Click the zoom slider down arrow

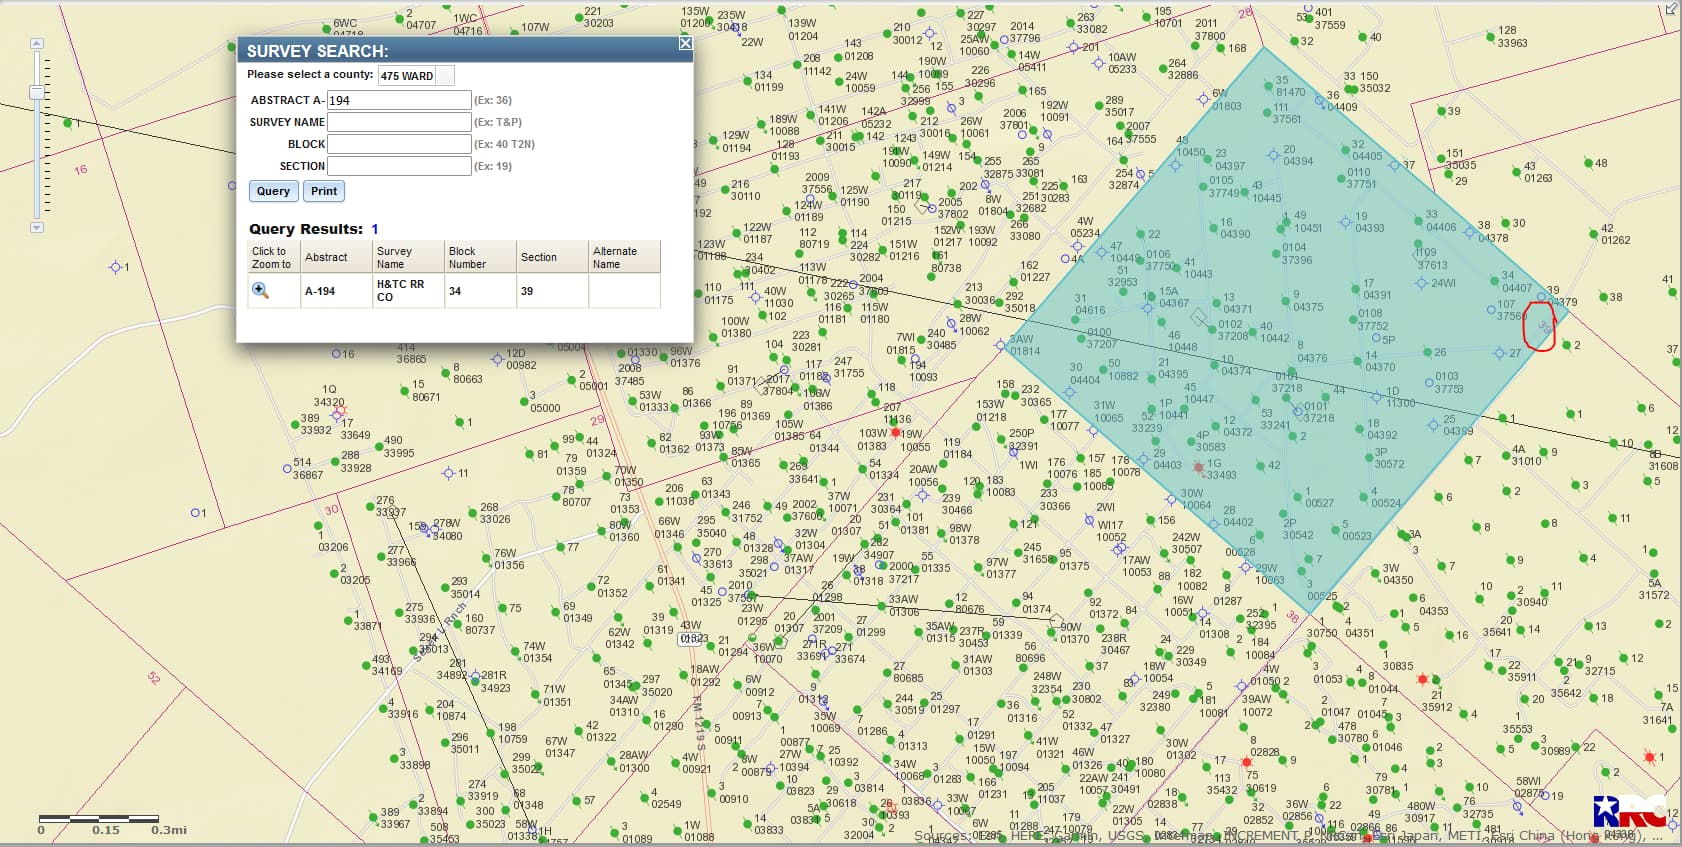click(x=37, y=228)
